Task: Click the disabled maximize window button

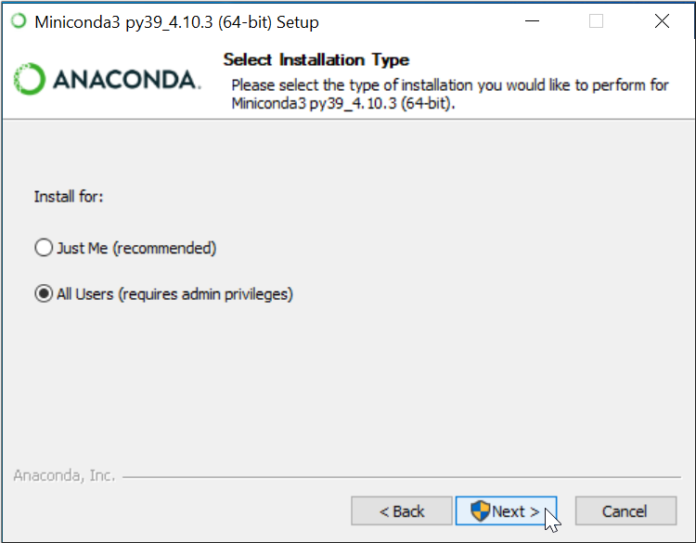Action: click(x=596, y=21)
